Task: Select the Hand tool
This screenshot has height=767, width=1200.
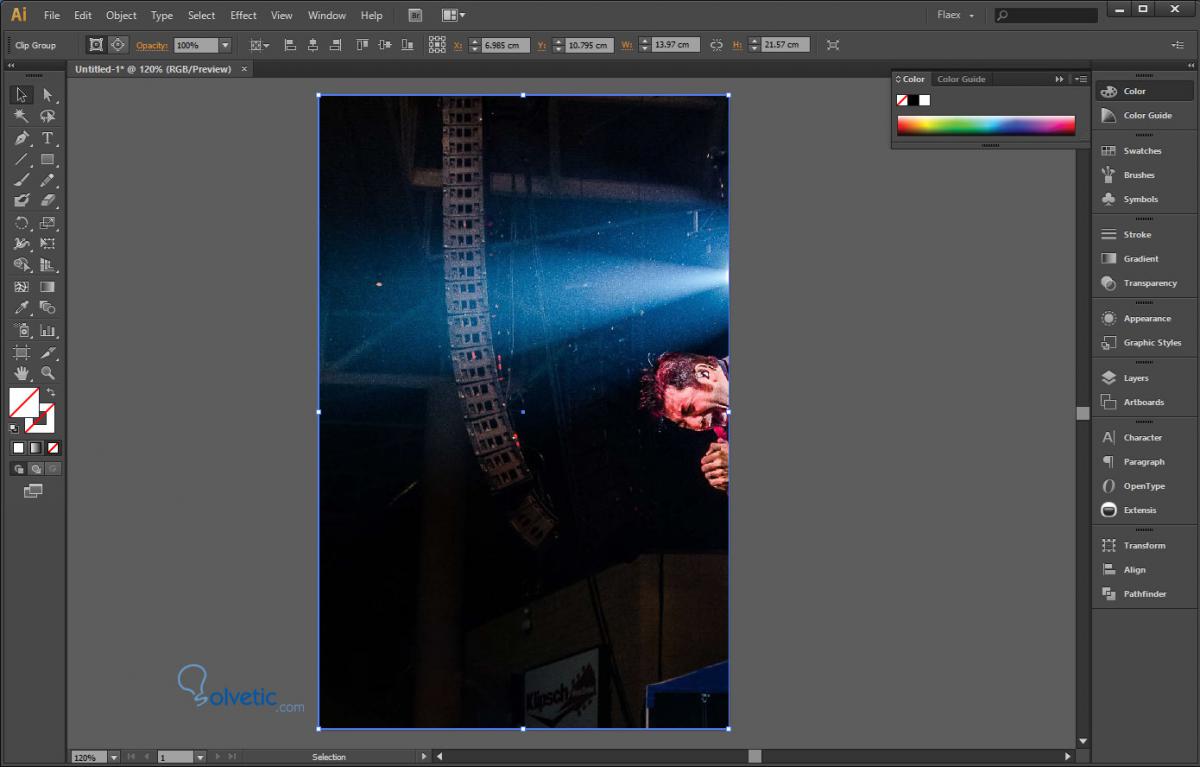Action: [21, 373]
